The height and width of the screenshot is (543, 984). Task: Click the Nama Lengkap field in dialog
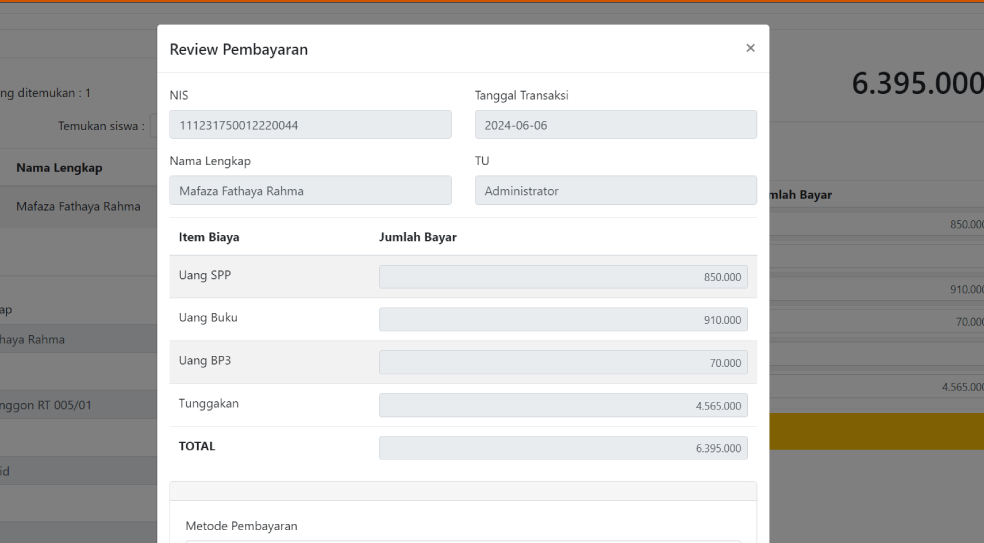[310, 191]
